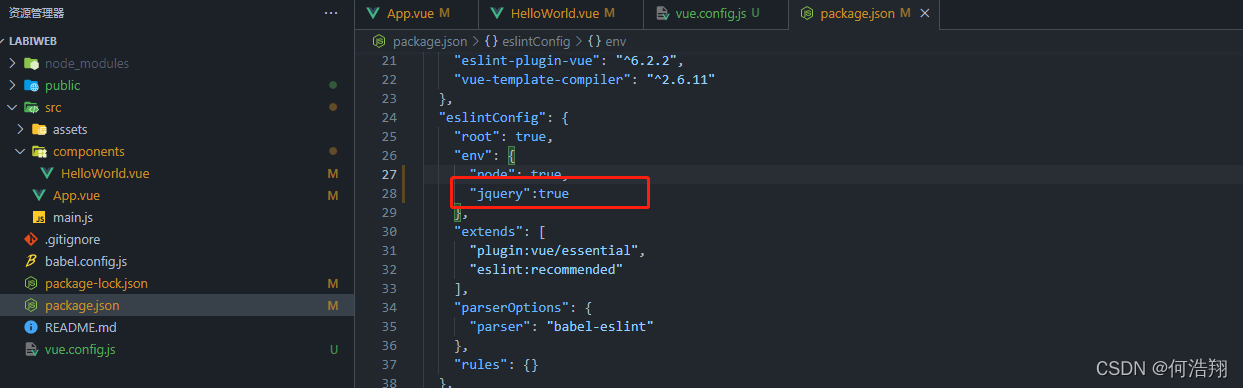Close the package.json editor tab

point(925,13)
